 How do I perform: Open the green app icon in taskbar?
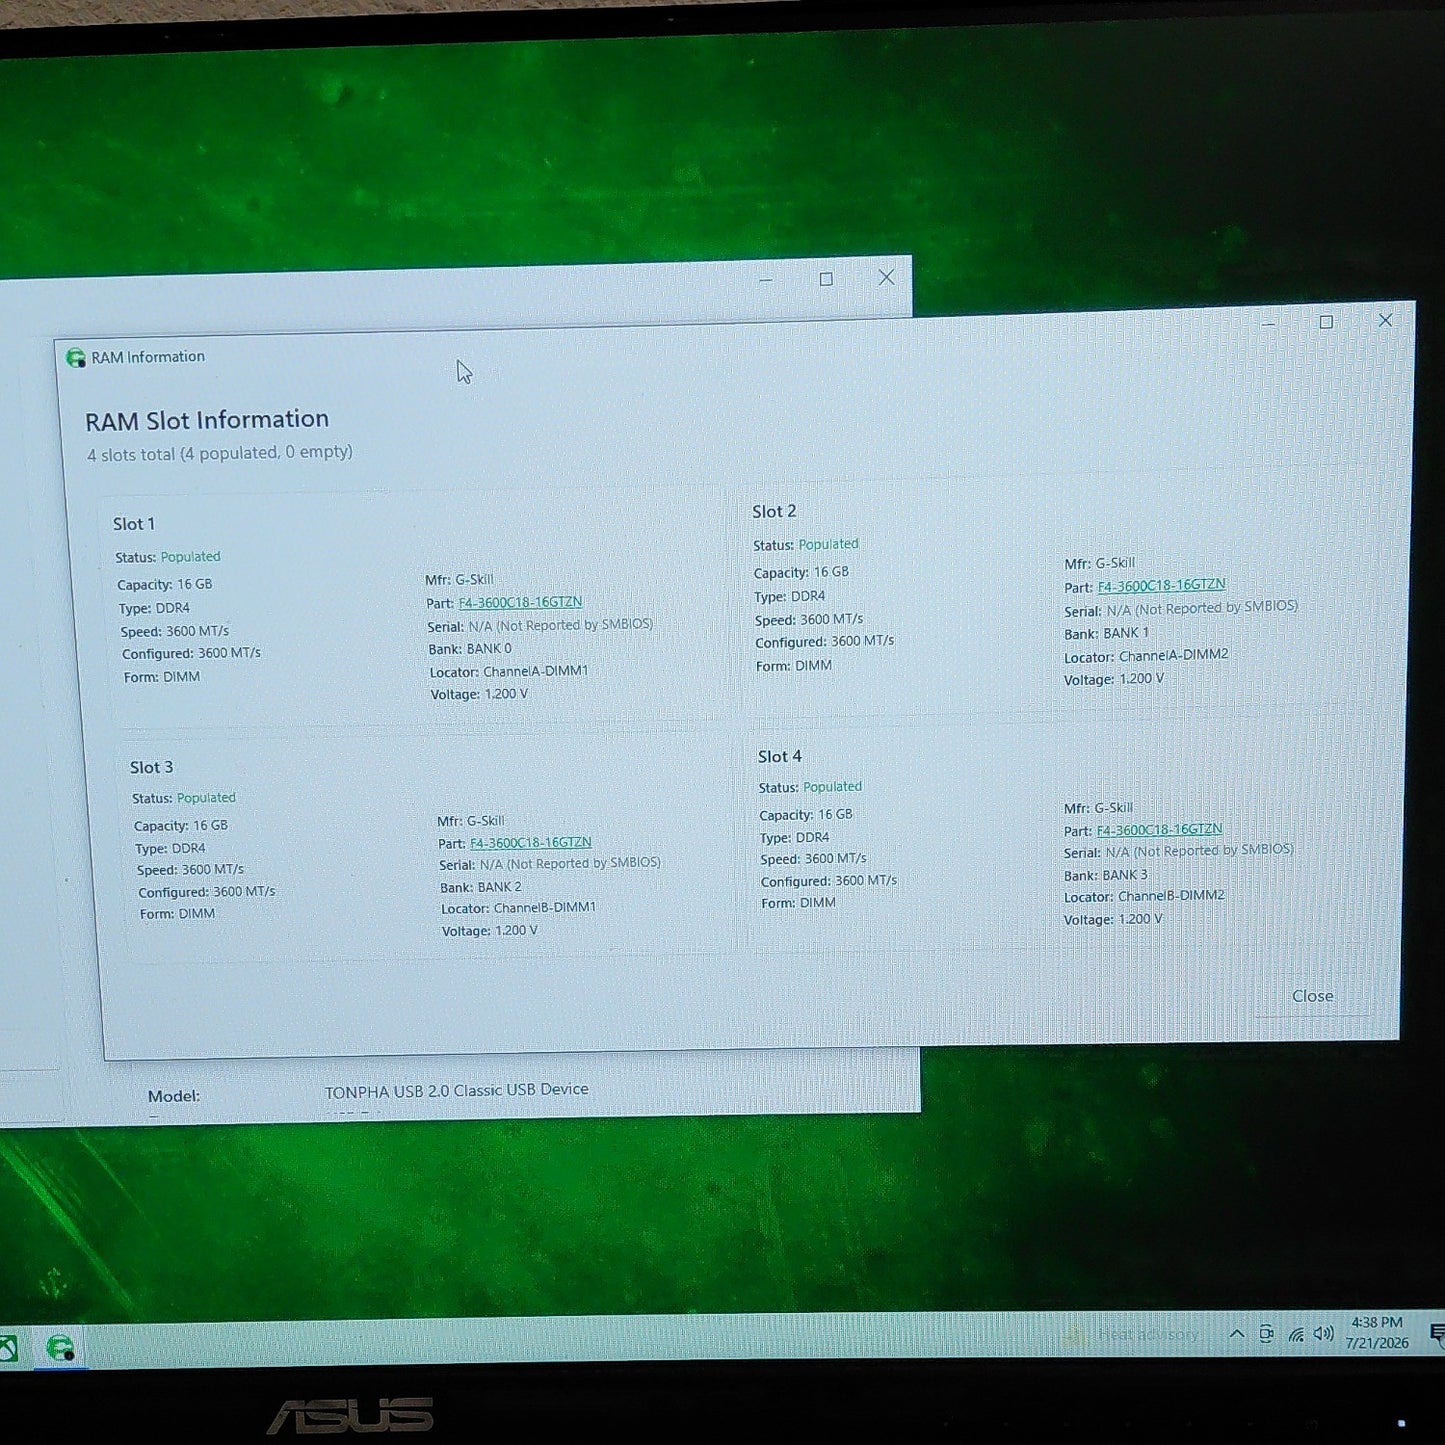[61, 1348]
